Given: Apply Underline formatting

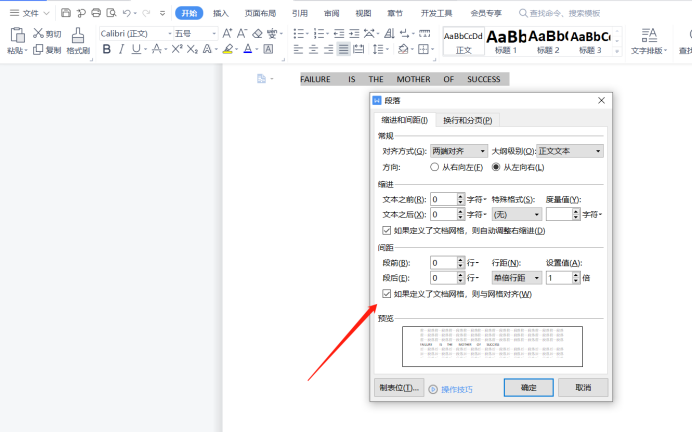Looking at the screenshot, I should click(x=136, y=49).
